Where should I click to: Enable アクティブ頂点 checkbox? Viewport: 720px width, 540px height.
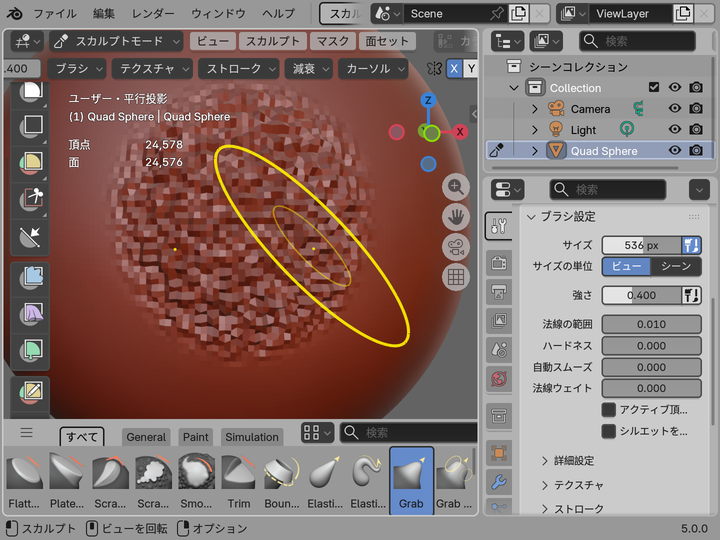(608, 410)
